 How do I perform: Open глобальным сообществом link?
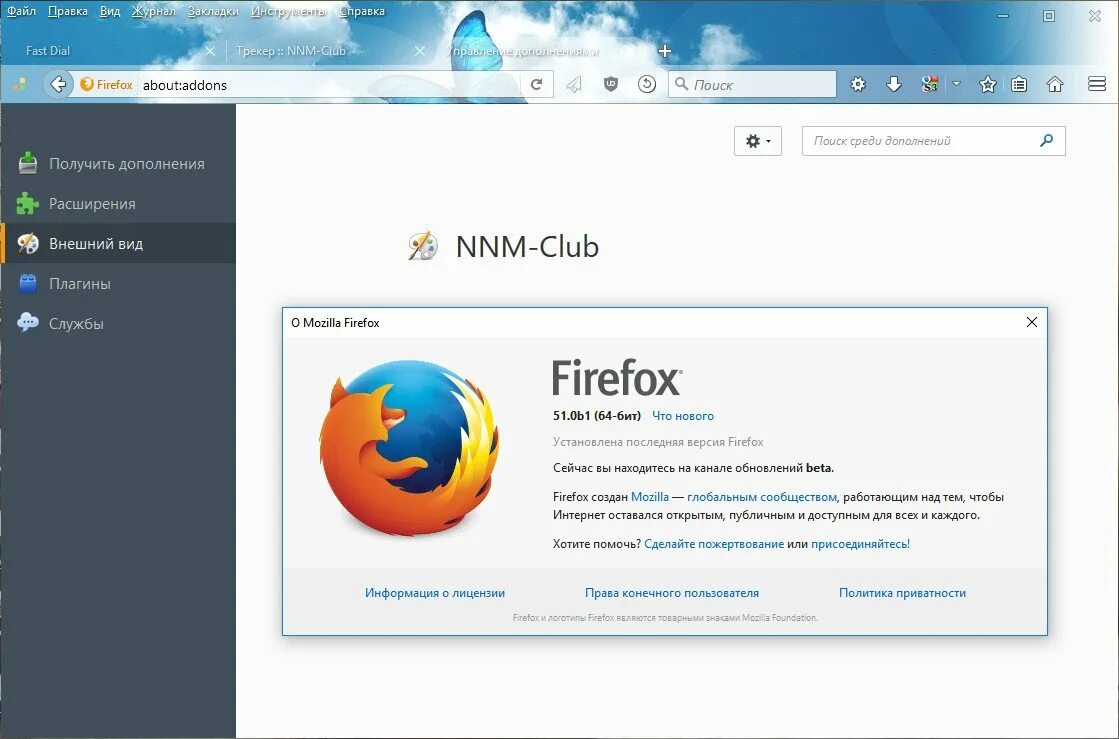(x=761, y=496)
